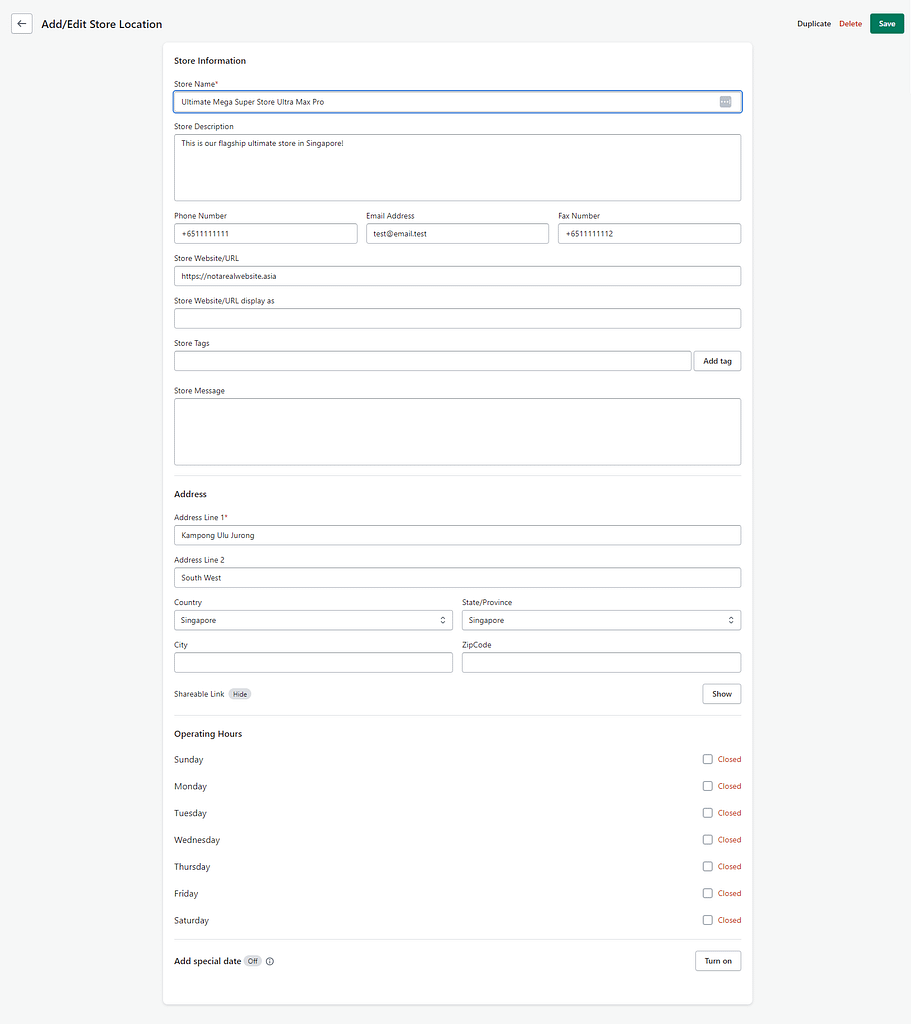Mark Sunday as Closed
Viewport: 911px width, 1024px height.
(708, 759)
